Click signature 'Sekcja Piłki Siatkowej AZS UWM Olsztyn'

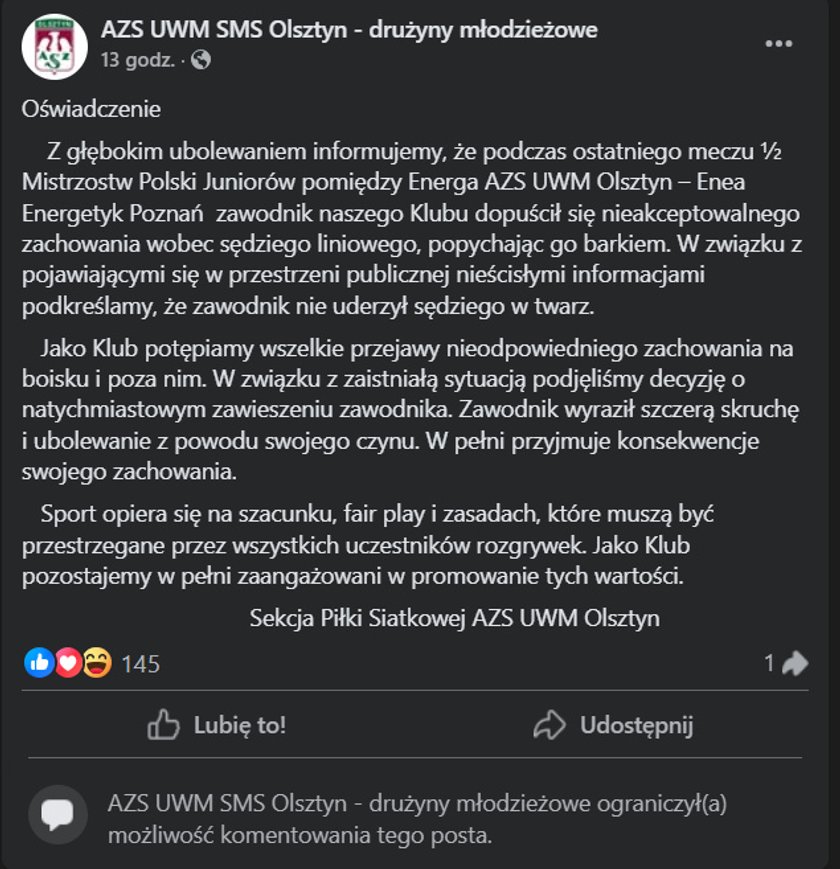click(x=454, y=618)
